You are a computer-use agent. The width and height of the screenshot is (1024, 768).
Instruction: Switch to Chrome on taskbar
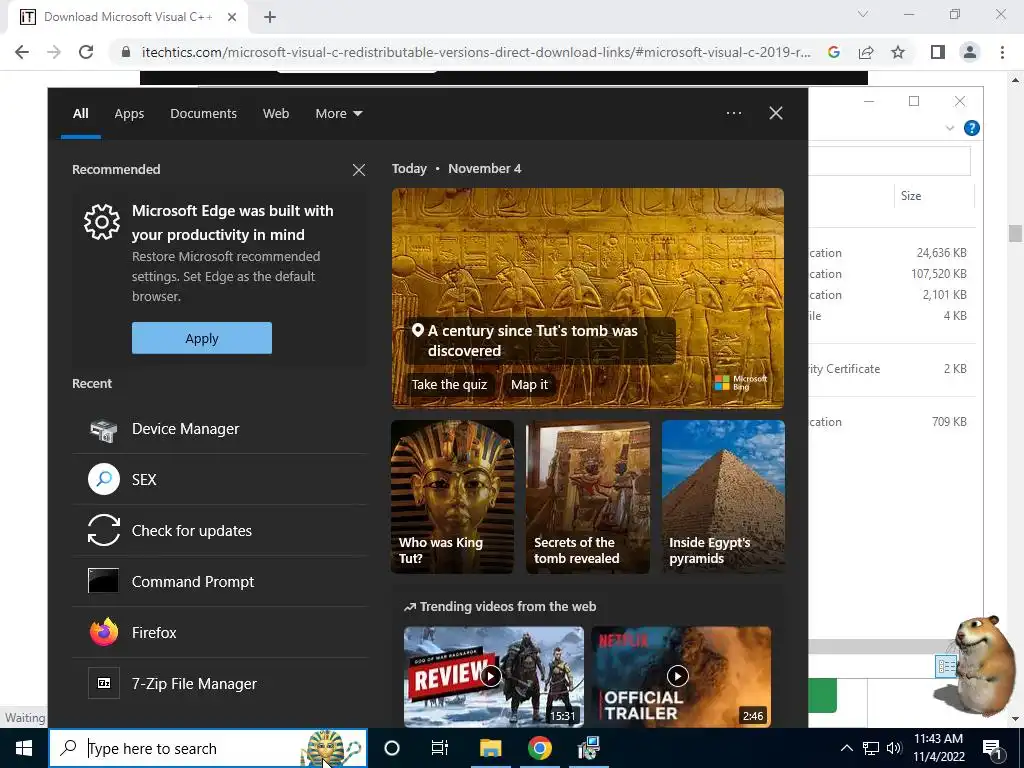point(539,748)
